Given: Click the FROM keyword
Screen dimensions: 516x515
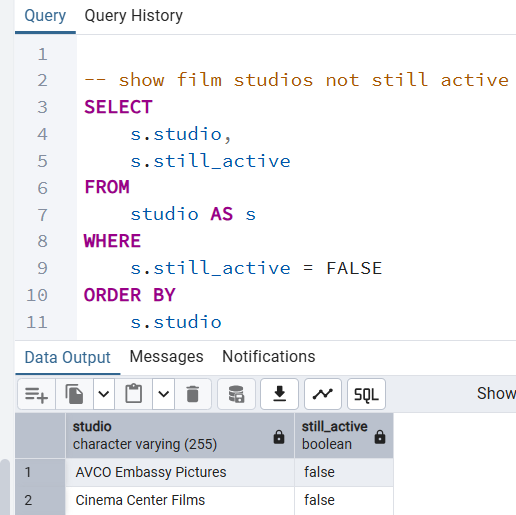Looking at the screenshot, I should coord(107,187).
